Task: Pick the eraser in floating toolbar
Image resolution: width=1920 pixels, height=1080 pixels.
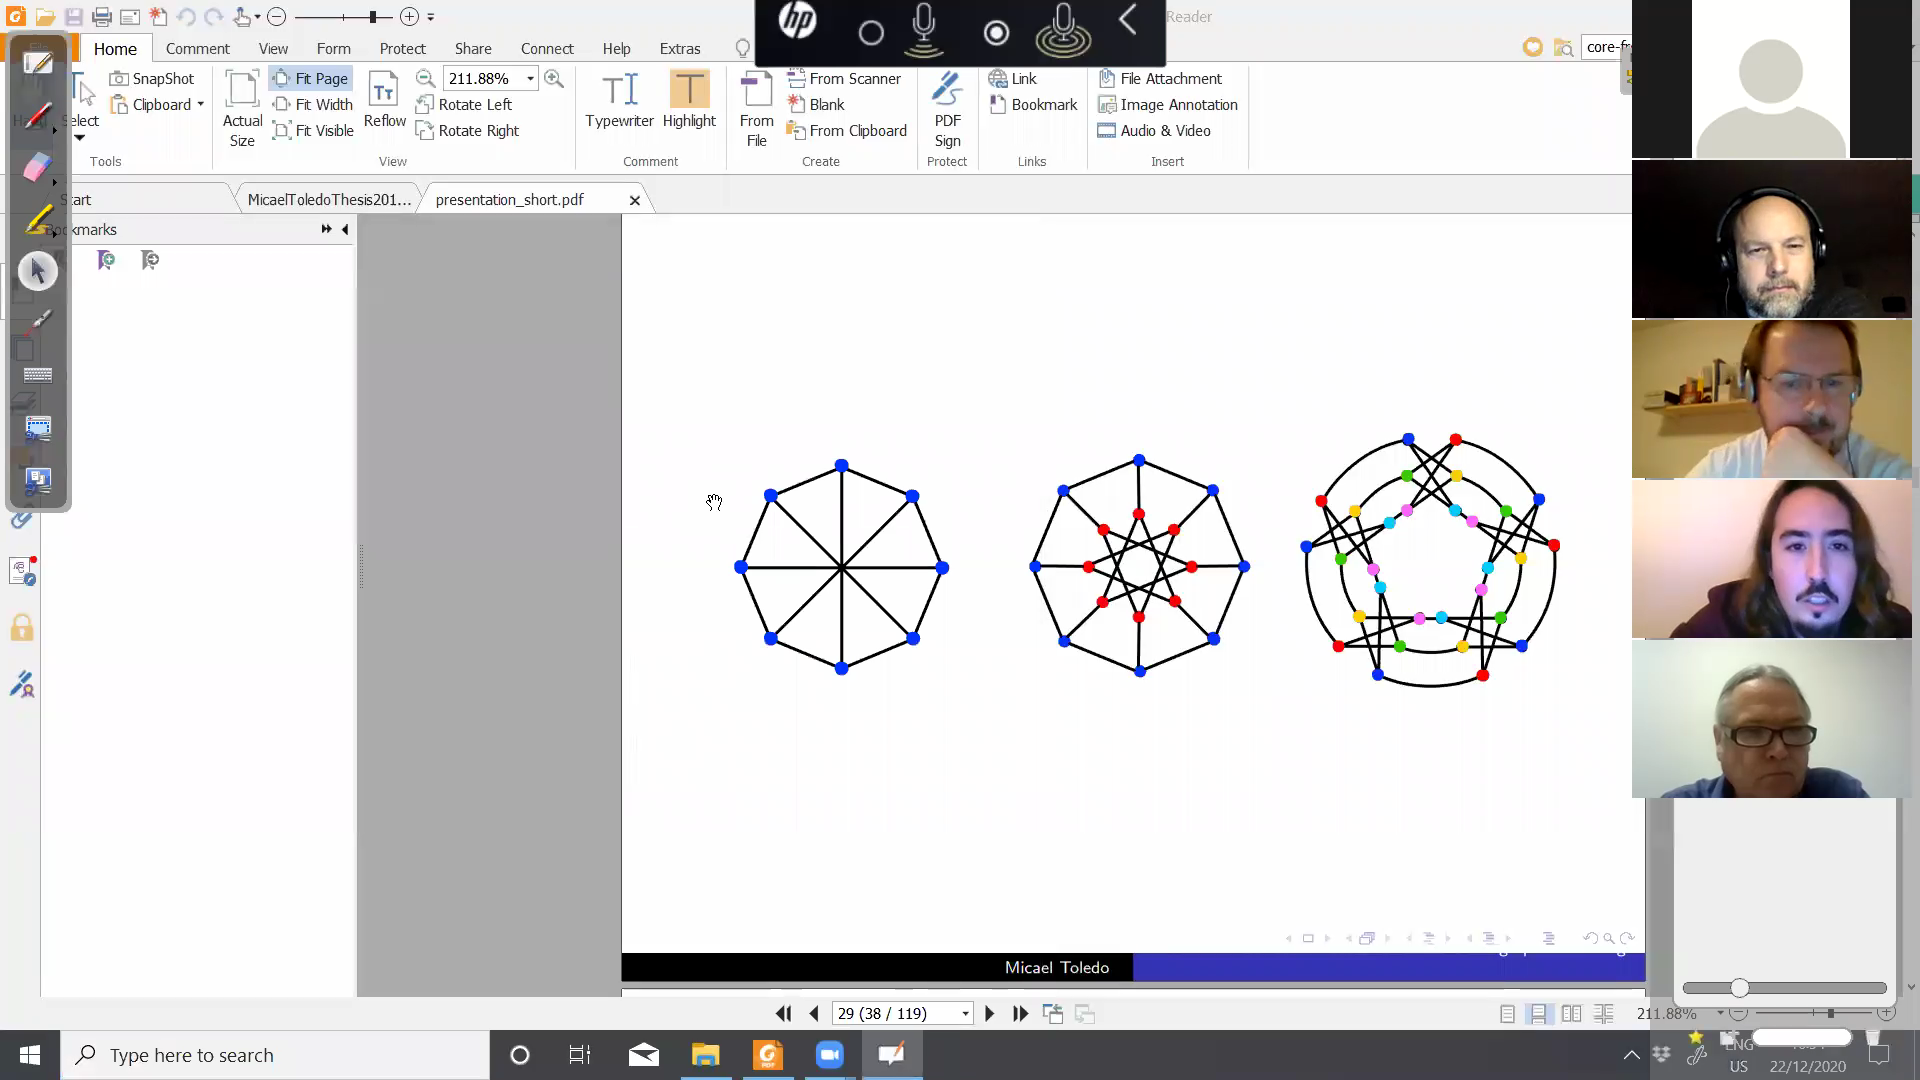Action: pyautogui.click(x=38, y=166)
